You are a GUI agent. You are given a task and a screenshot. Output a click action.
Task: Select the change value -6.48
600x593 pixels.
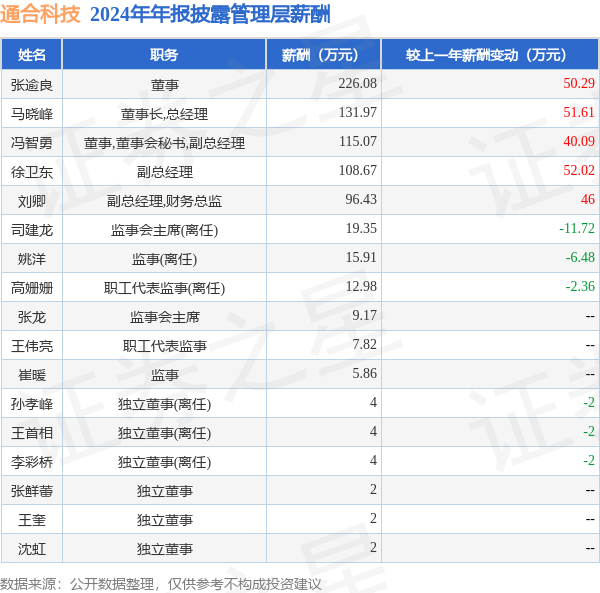click(x=580, y=258)
